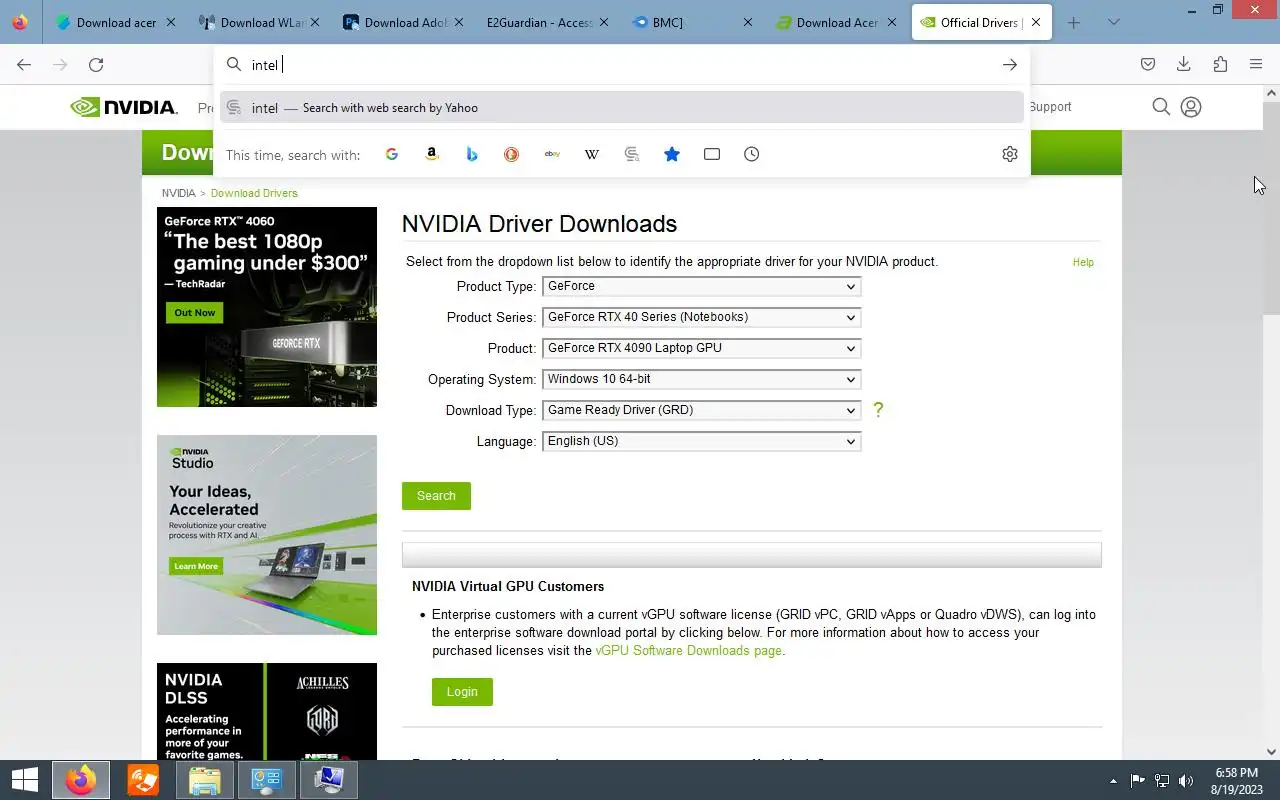Click the scrollbar down arrow

point(1272,752)
